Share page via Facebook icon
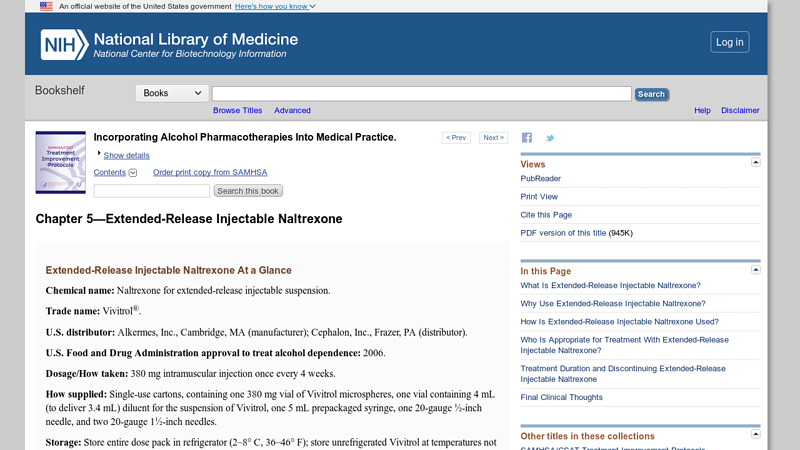The image size is (800, 450). click(527, 138)
